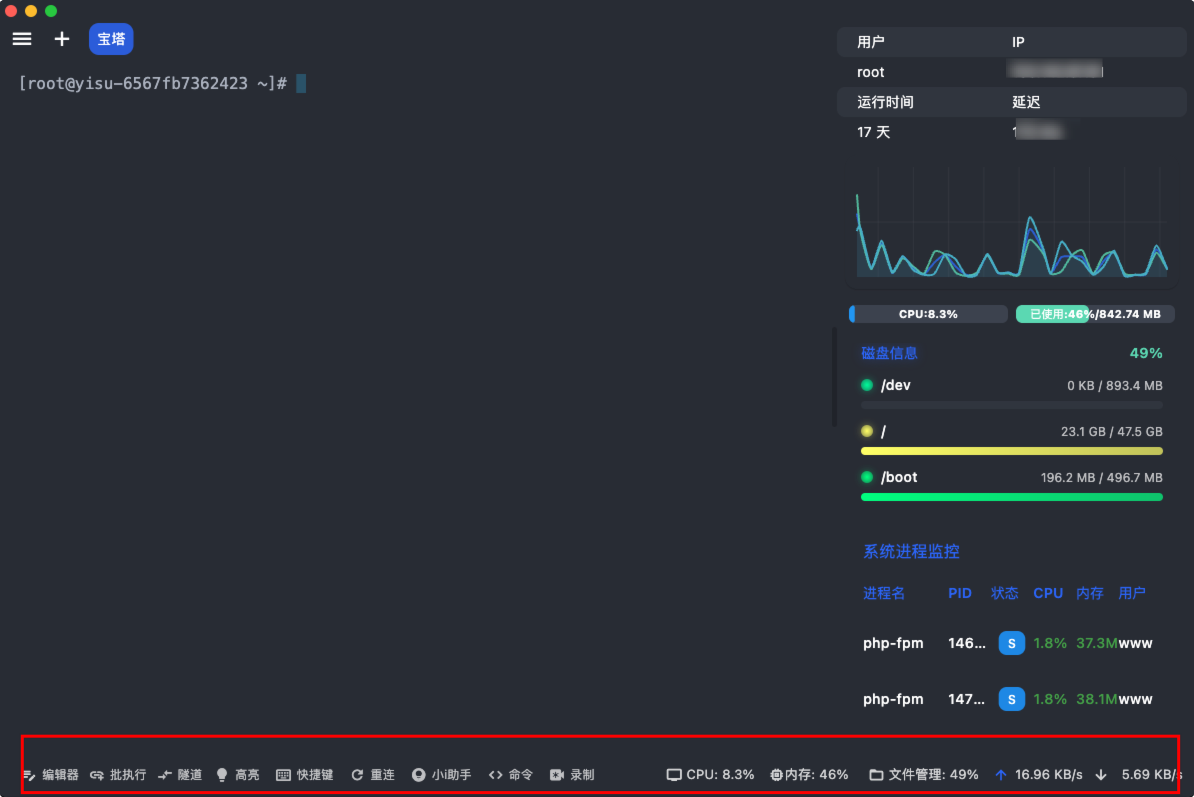Viewport: 1194px width, 797px height.
Task: Switch to the 宝塔 session tab
Action: (x=111, y=39)
